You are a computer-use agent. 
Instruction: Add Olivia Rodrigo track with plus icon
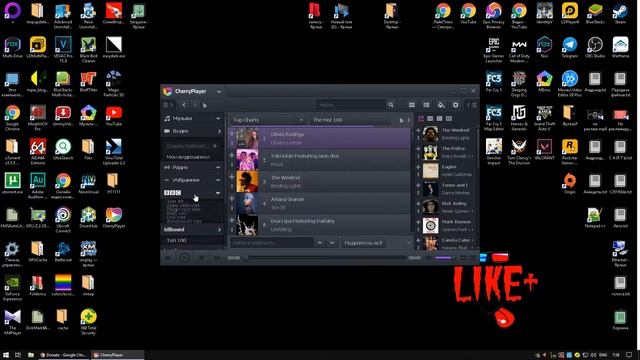point(231,134)
